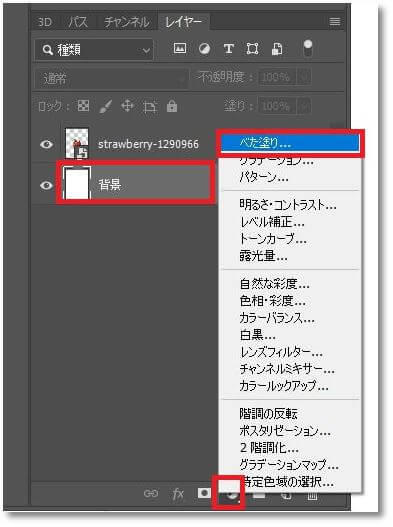This screenshot has width=393, height=527.
Task: Hide the 背景 layer with its eye
Action: (x=46, y=185)
